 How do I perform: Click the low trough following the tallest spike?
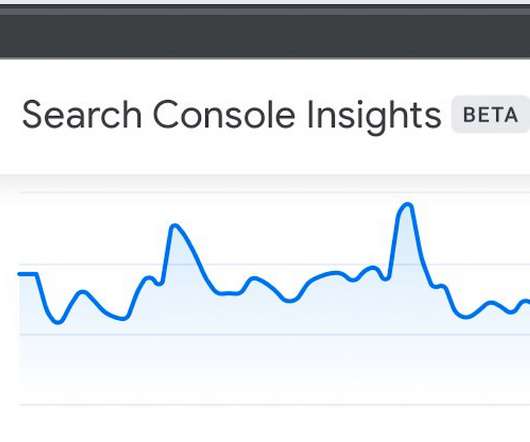(466, 316)
